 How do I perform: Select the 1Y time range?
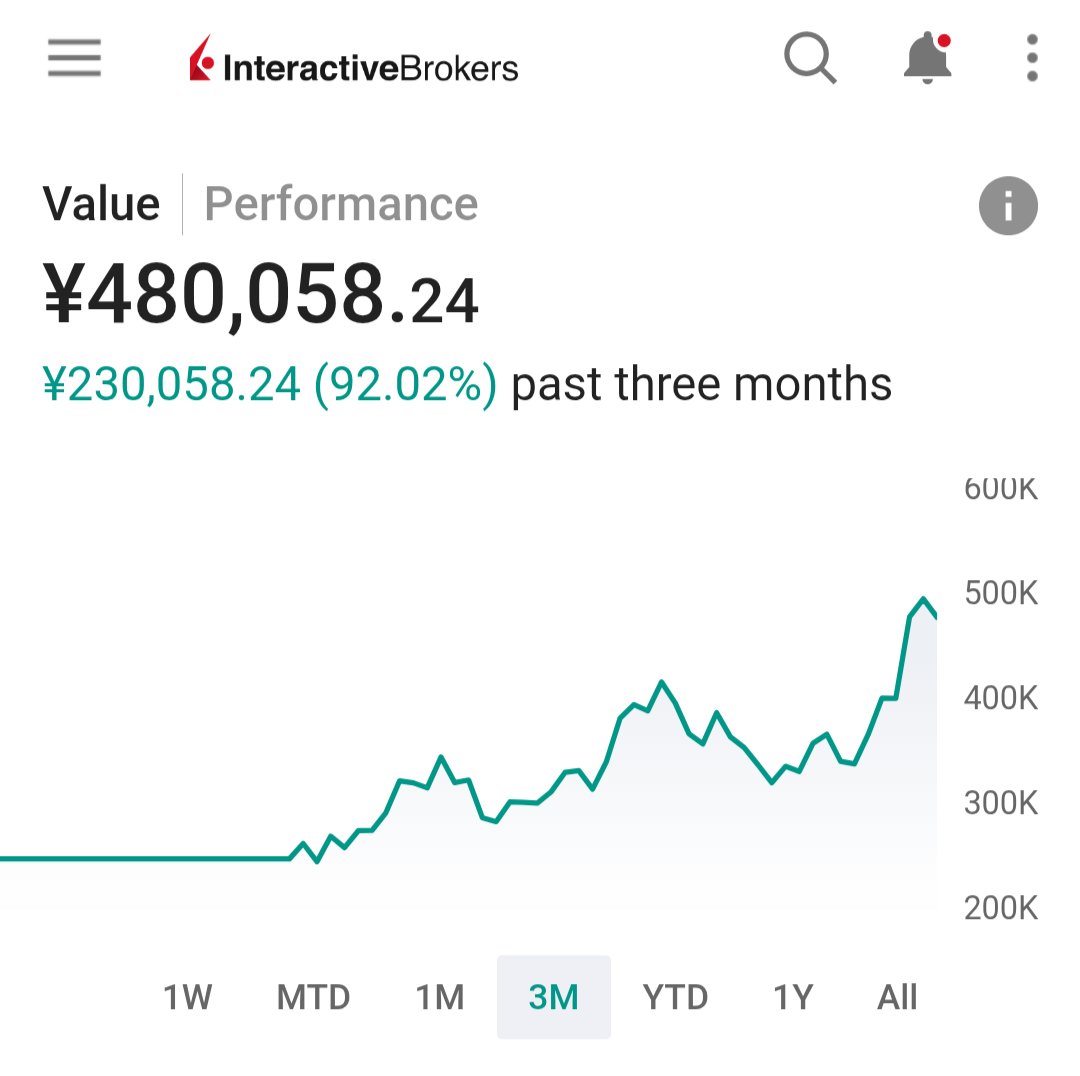pyautogui.click(x=793, y=997)
